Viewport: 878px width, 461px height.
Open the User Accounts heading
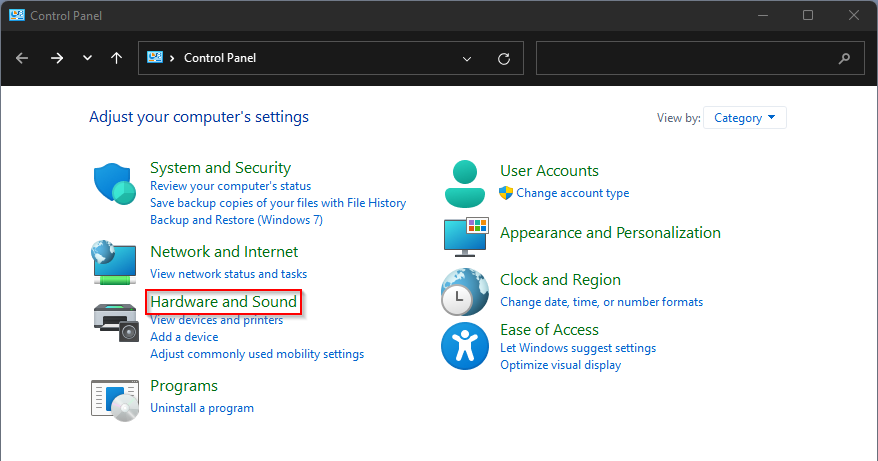pos(549,170)
